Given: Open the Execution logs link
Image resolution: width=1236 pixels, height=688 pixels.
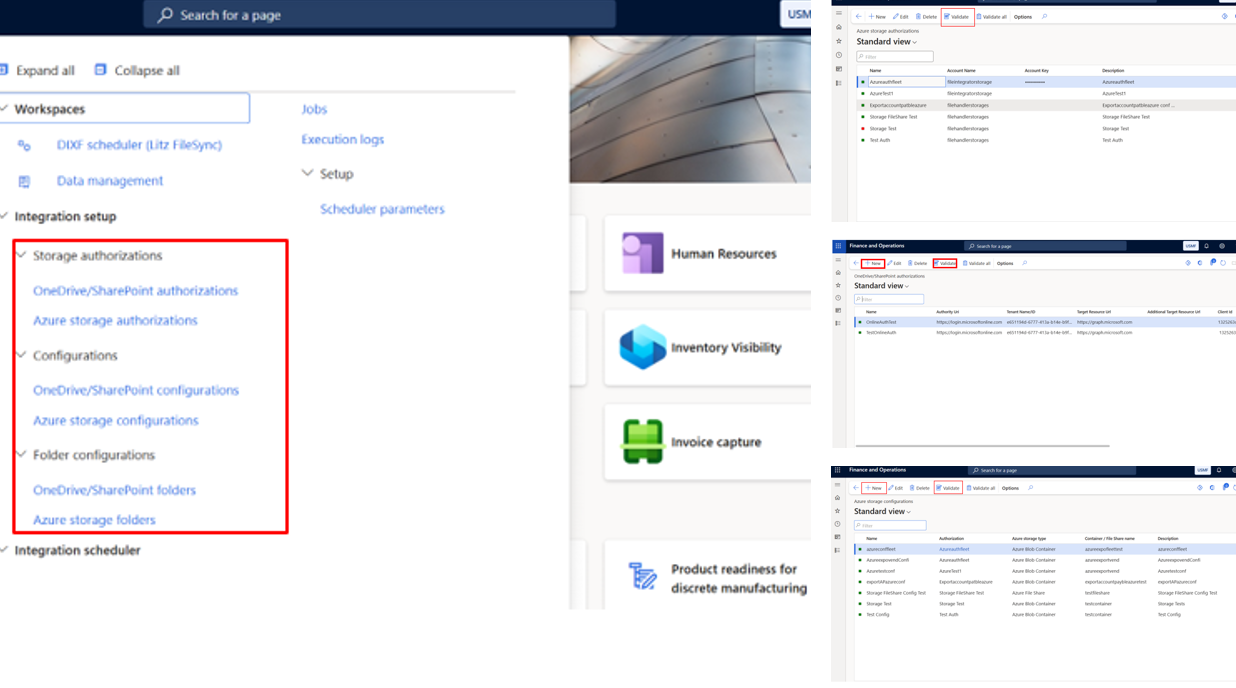Looking at the screenshot, I should 343,139.
